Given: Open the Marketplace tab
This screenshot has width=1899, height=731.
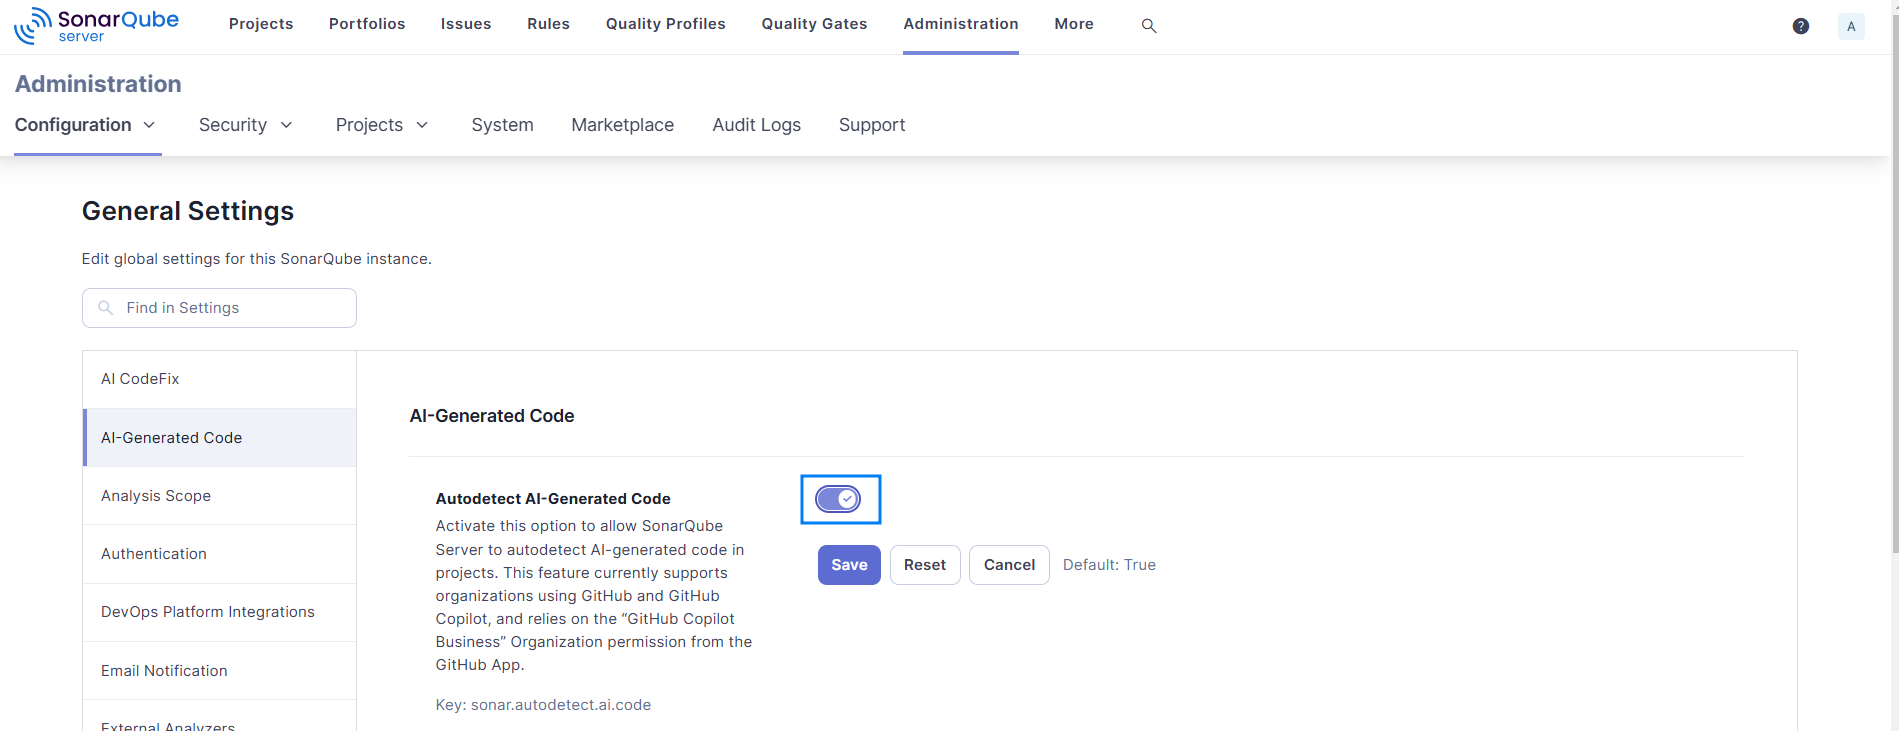Looking at the screenshot, I should point(623,125).
